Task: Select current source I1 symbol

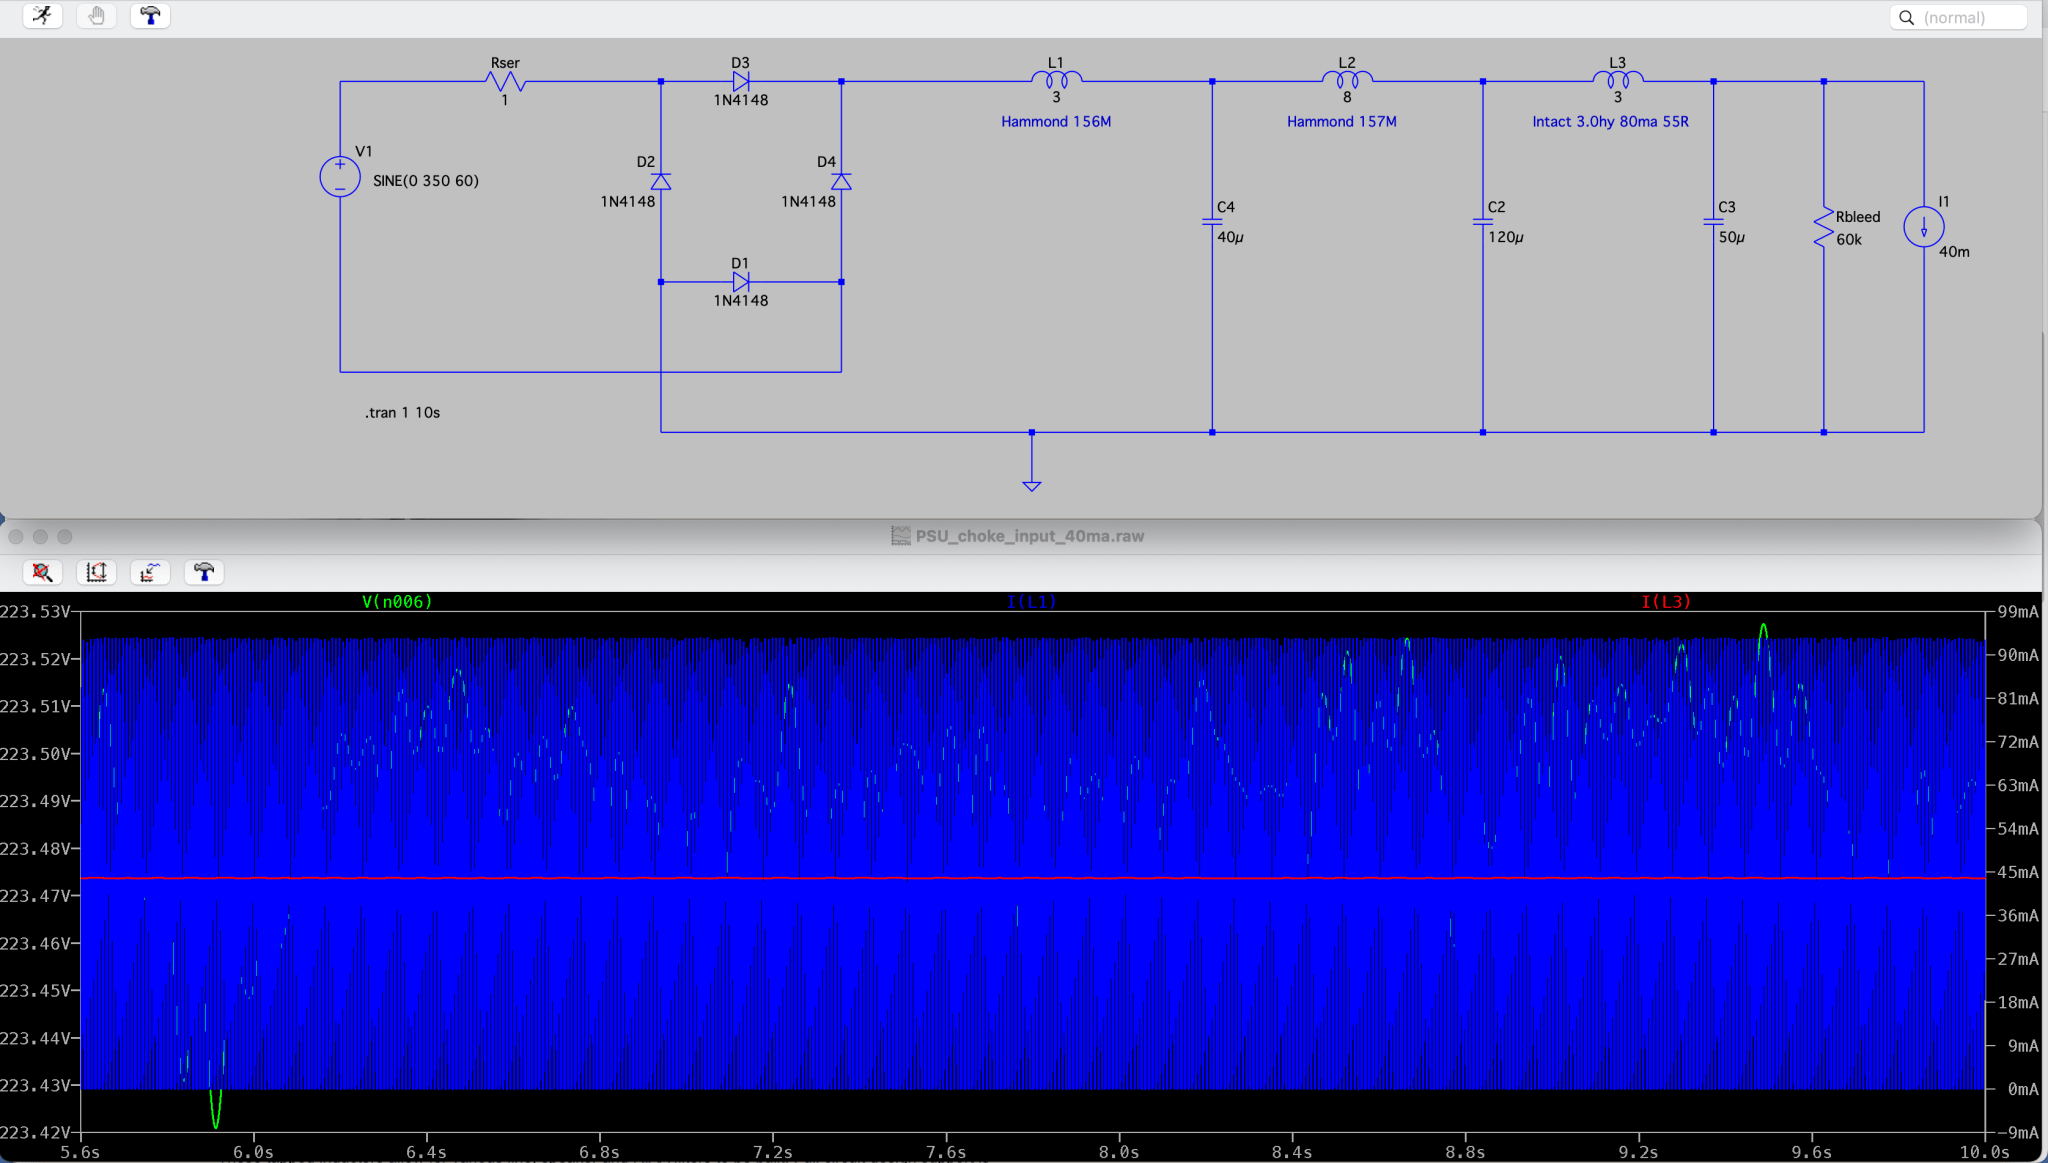Action: (1924, 227)
